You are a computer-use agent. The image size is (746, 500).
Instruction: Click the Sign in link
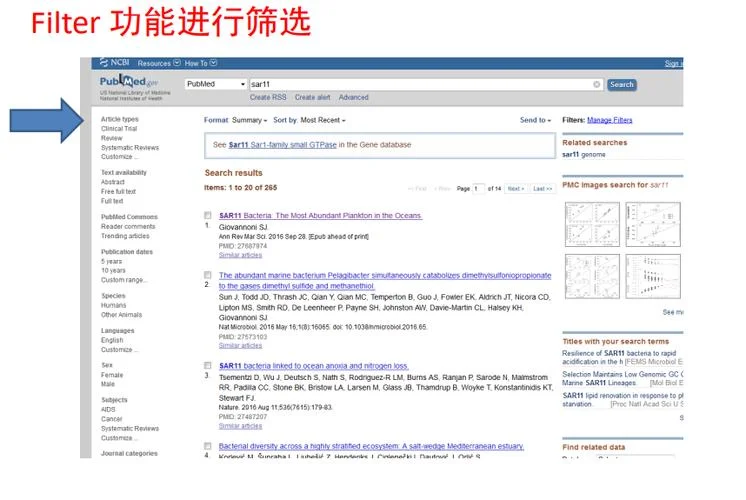coord(674,63)
